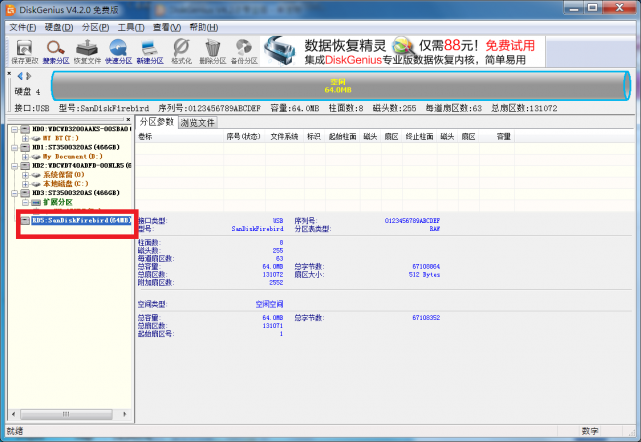Open the 查看(V) menu
The width and height of the screenshot is (641, 442).
click(x=167, y=27)
